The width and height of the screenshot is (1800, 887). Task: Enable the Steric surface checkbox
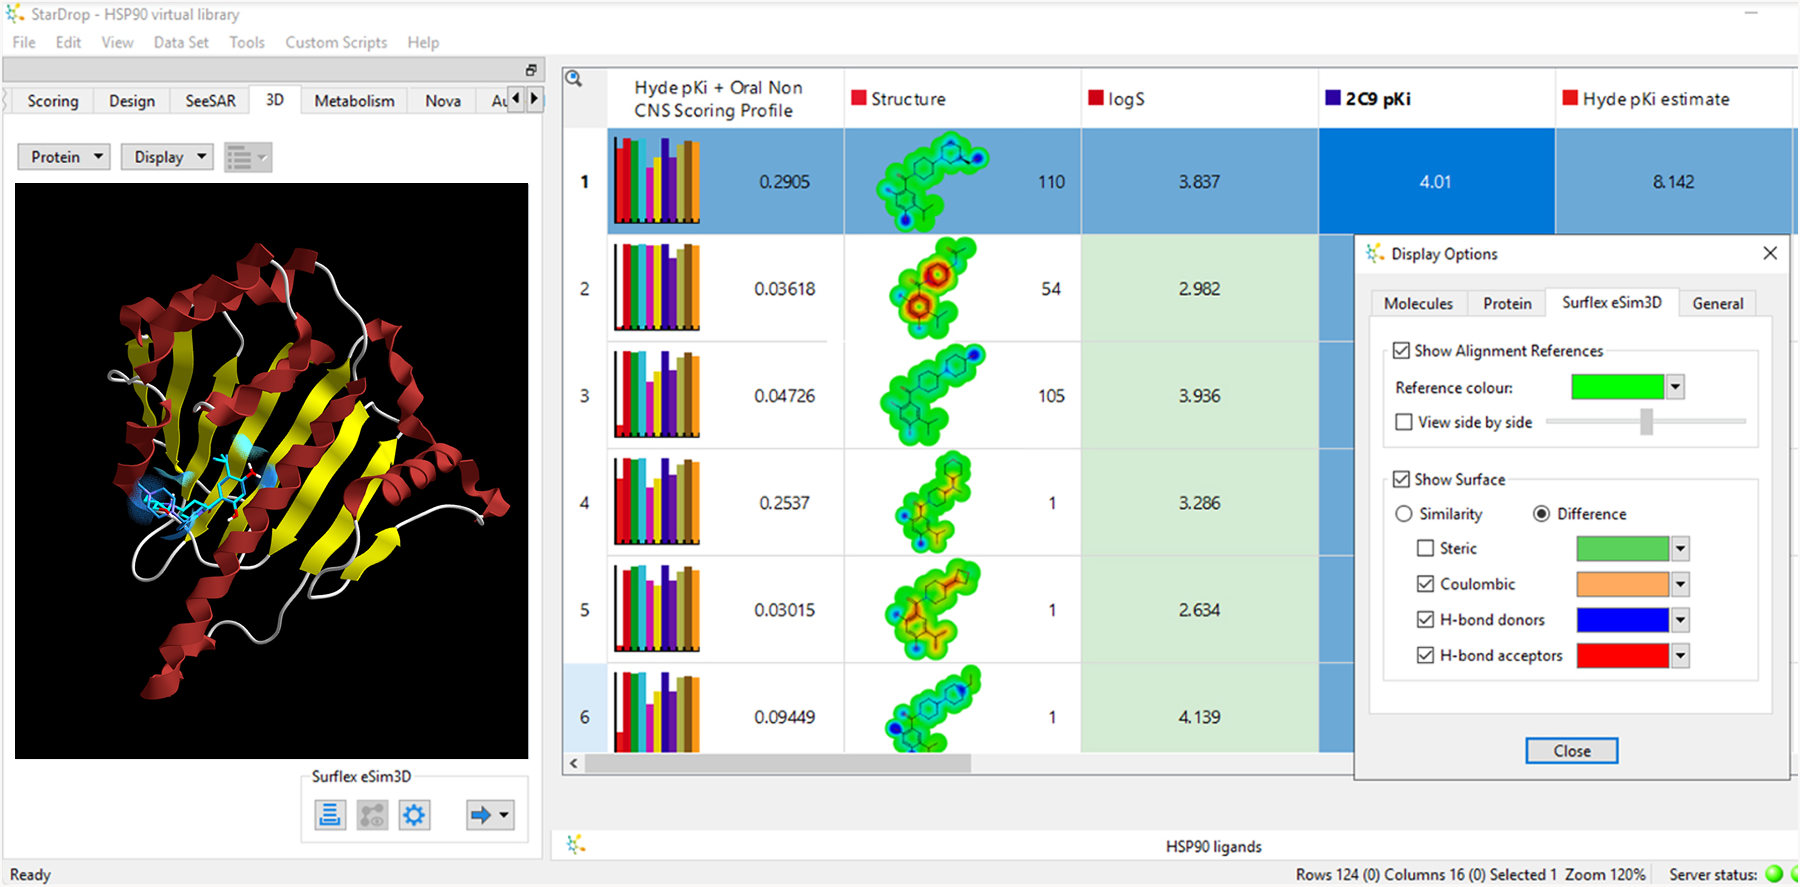(x=1426, y=548)
